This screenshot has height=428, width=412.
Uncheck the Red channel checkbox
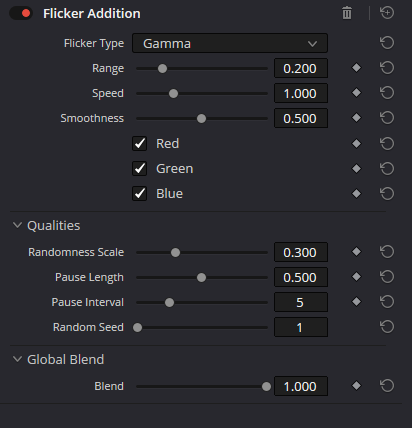click(140, 144)
